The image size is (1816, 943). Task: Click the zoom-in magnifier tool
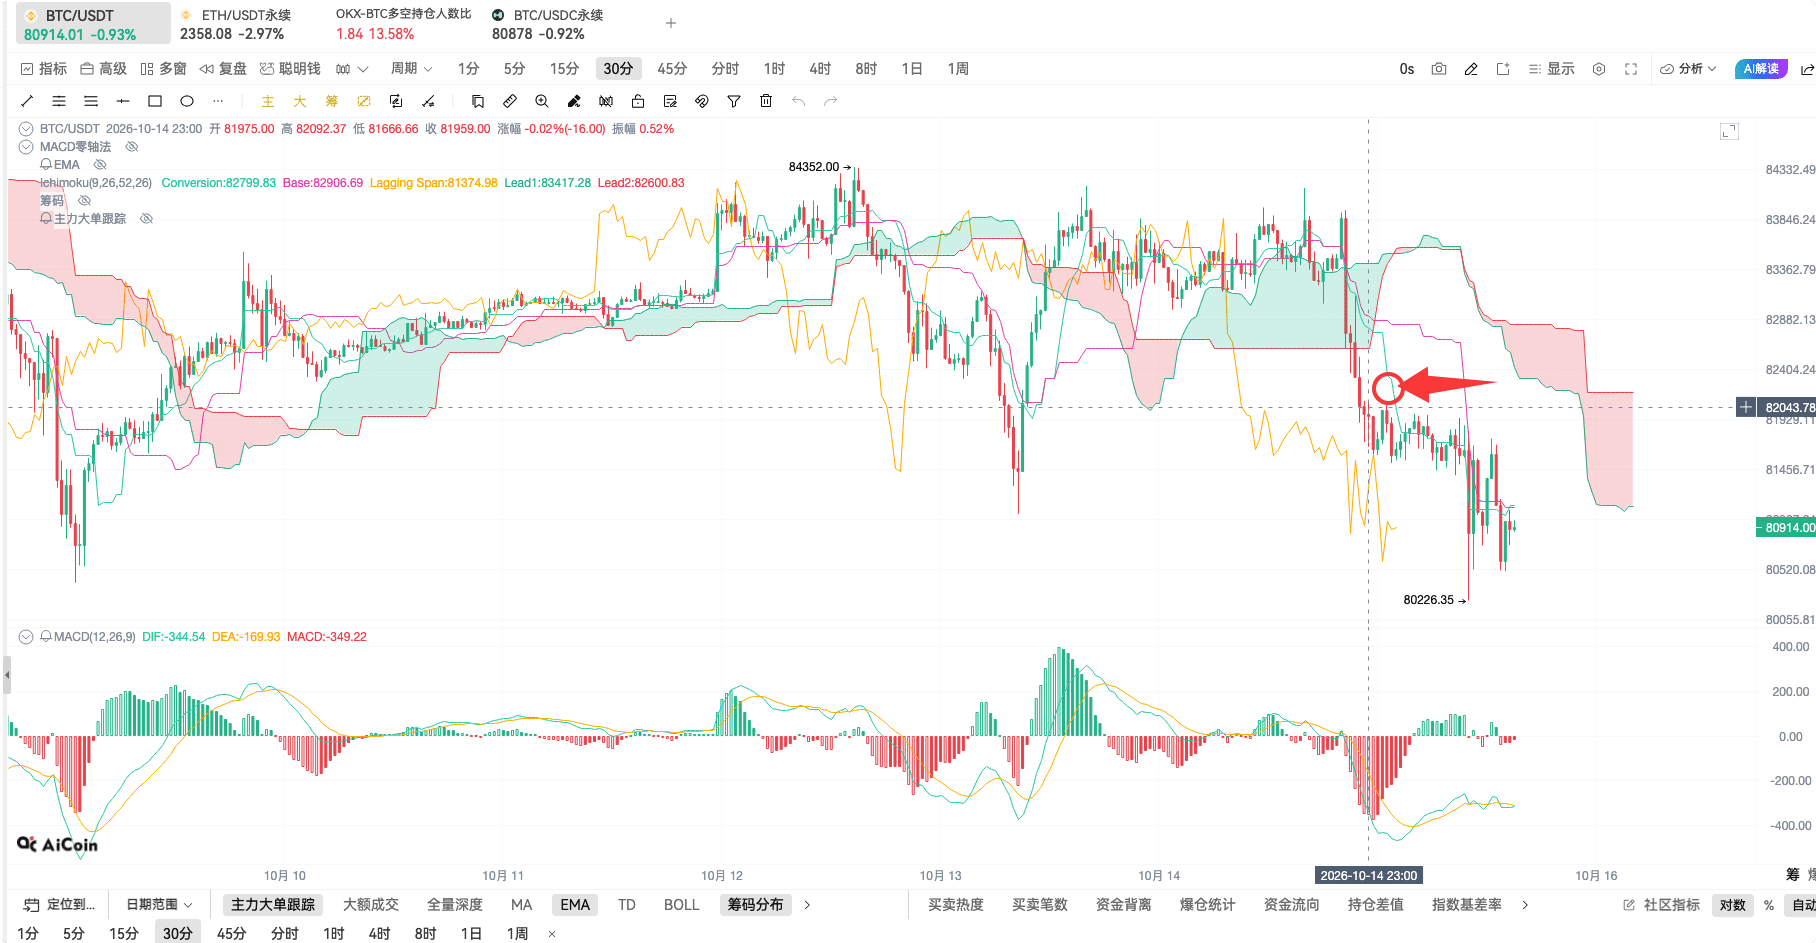[x=542, y=101]
